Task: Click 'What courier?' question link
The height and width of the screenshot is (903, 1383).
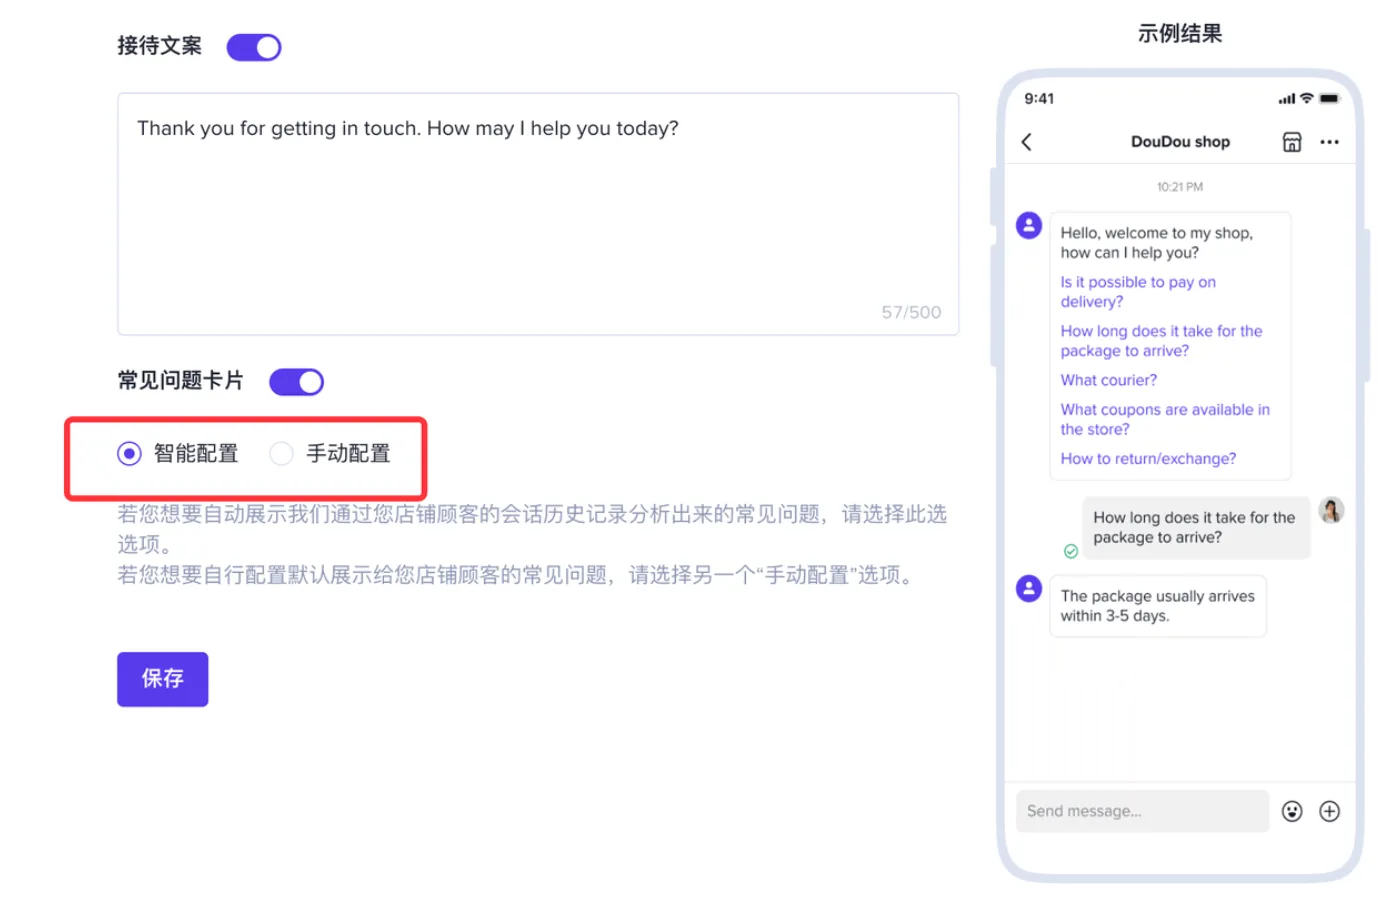Action: (1108, 380)
